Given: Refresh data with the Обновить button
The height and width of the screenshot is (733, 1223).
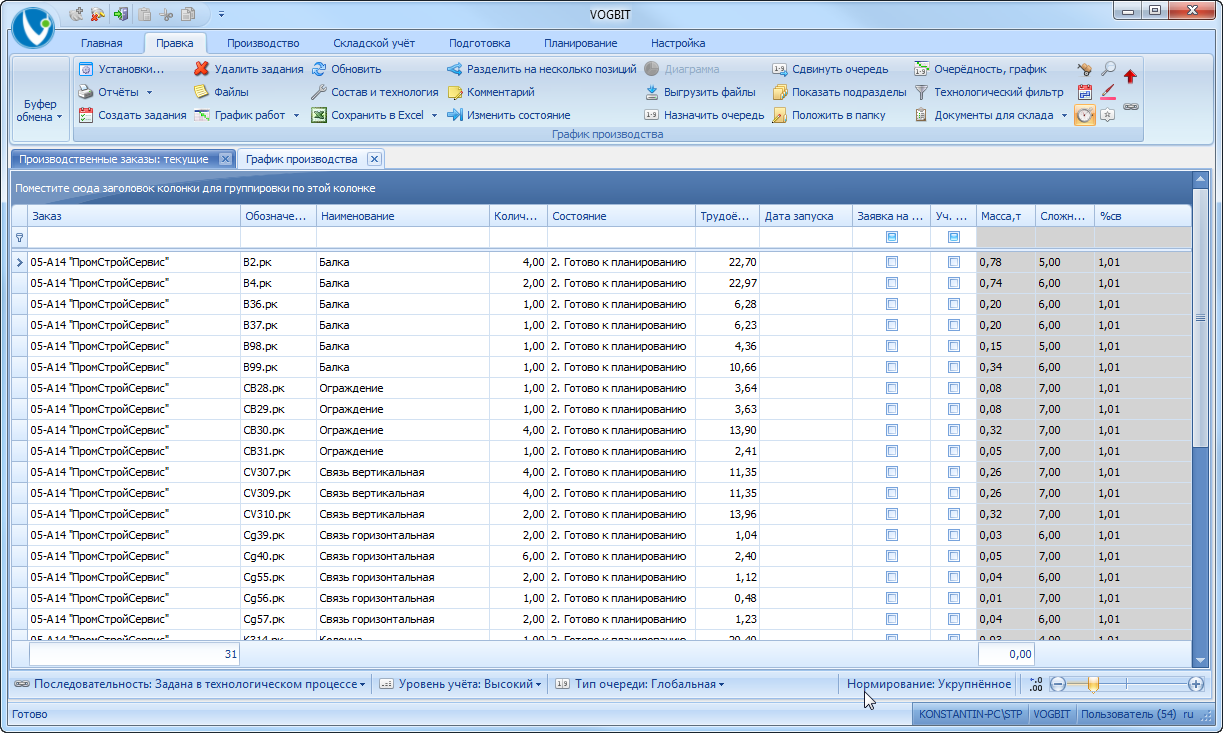Looking at the screenshot, I should pos(346,69).
